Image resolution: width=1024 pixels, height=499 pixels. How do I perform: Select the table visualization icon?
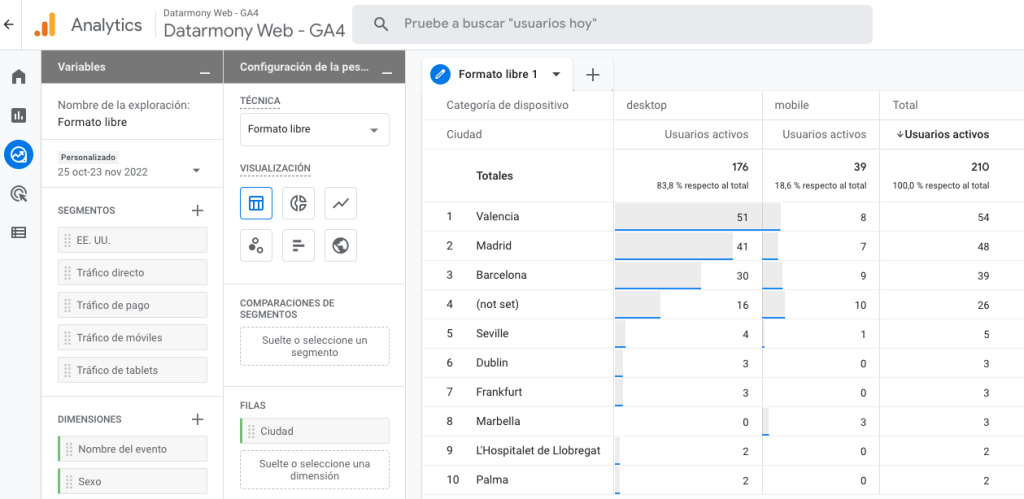(256, 203)
